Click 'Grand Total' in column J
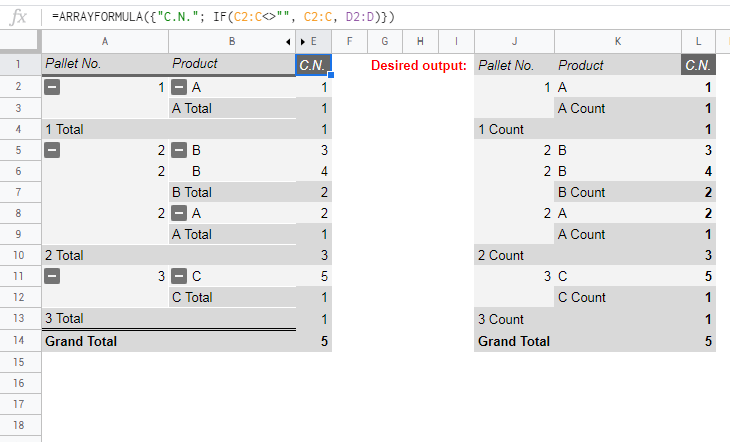This screenshot has height=442, width=730. pyautogui.click(x=514, y=341)
